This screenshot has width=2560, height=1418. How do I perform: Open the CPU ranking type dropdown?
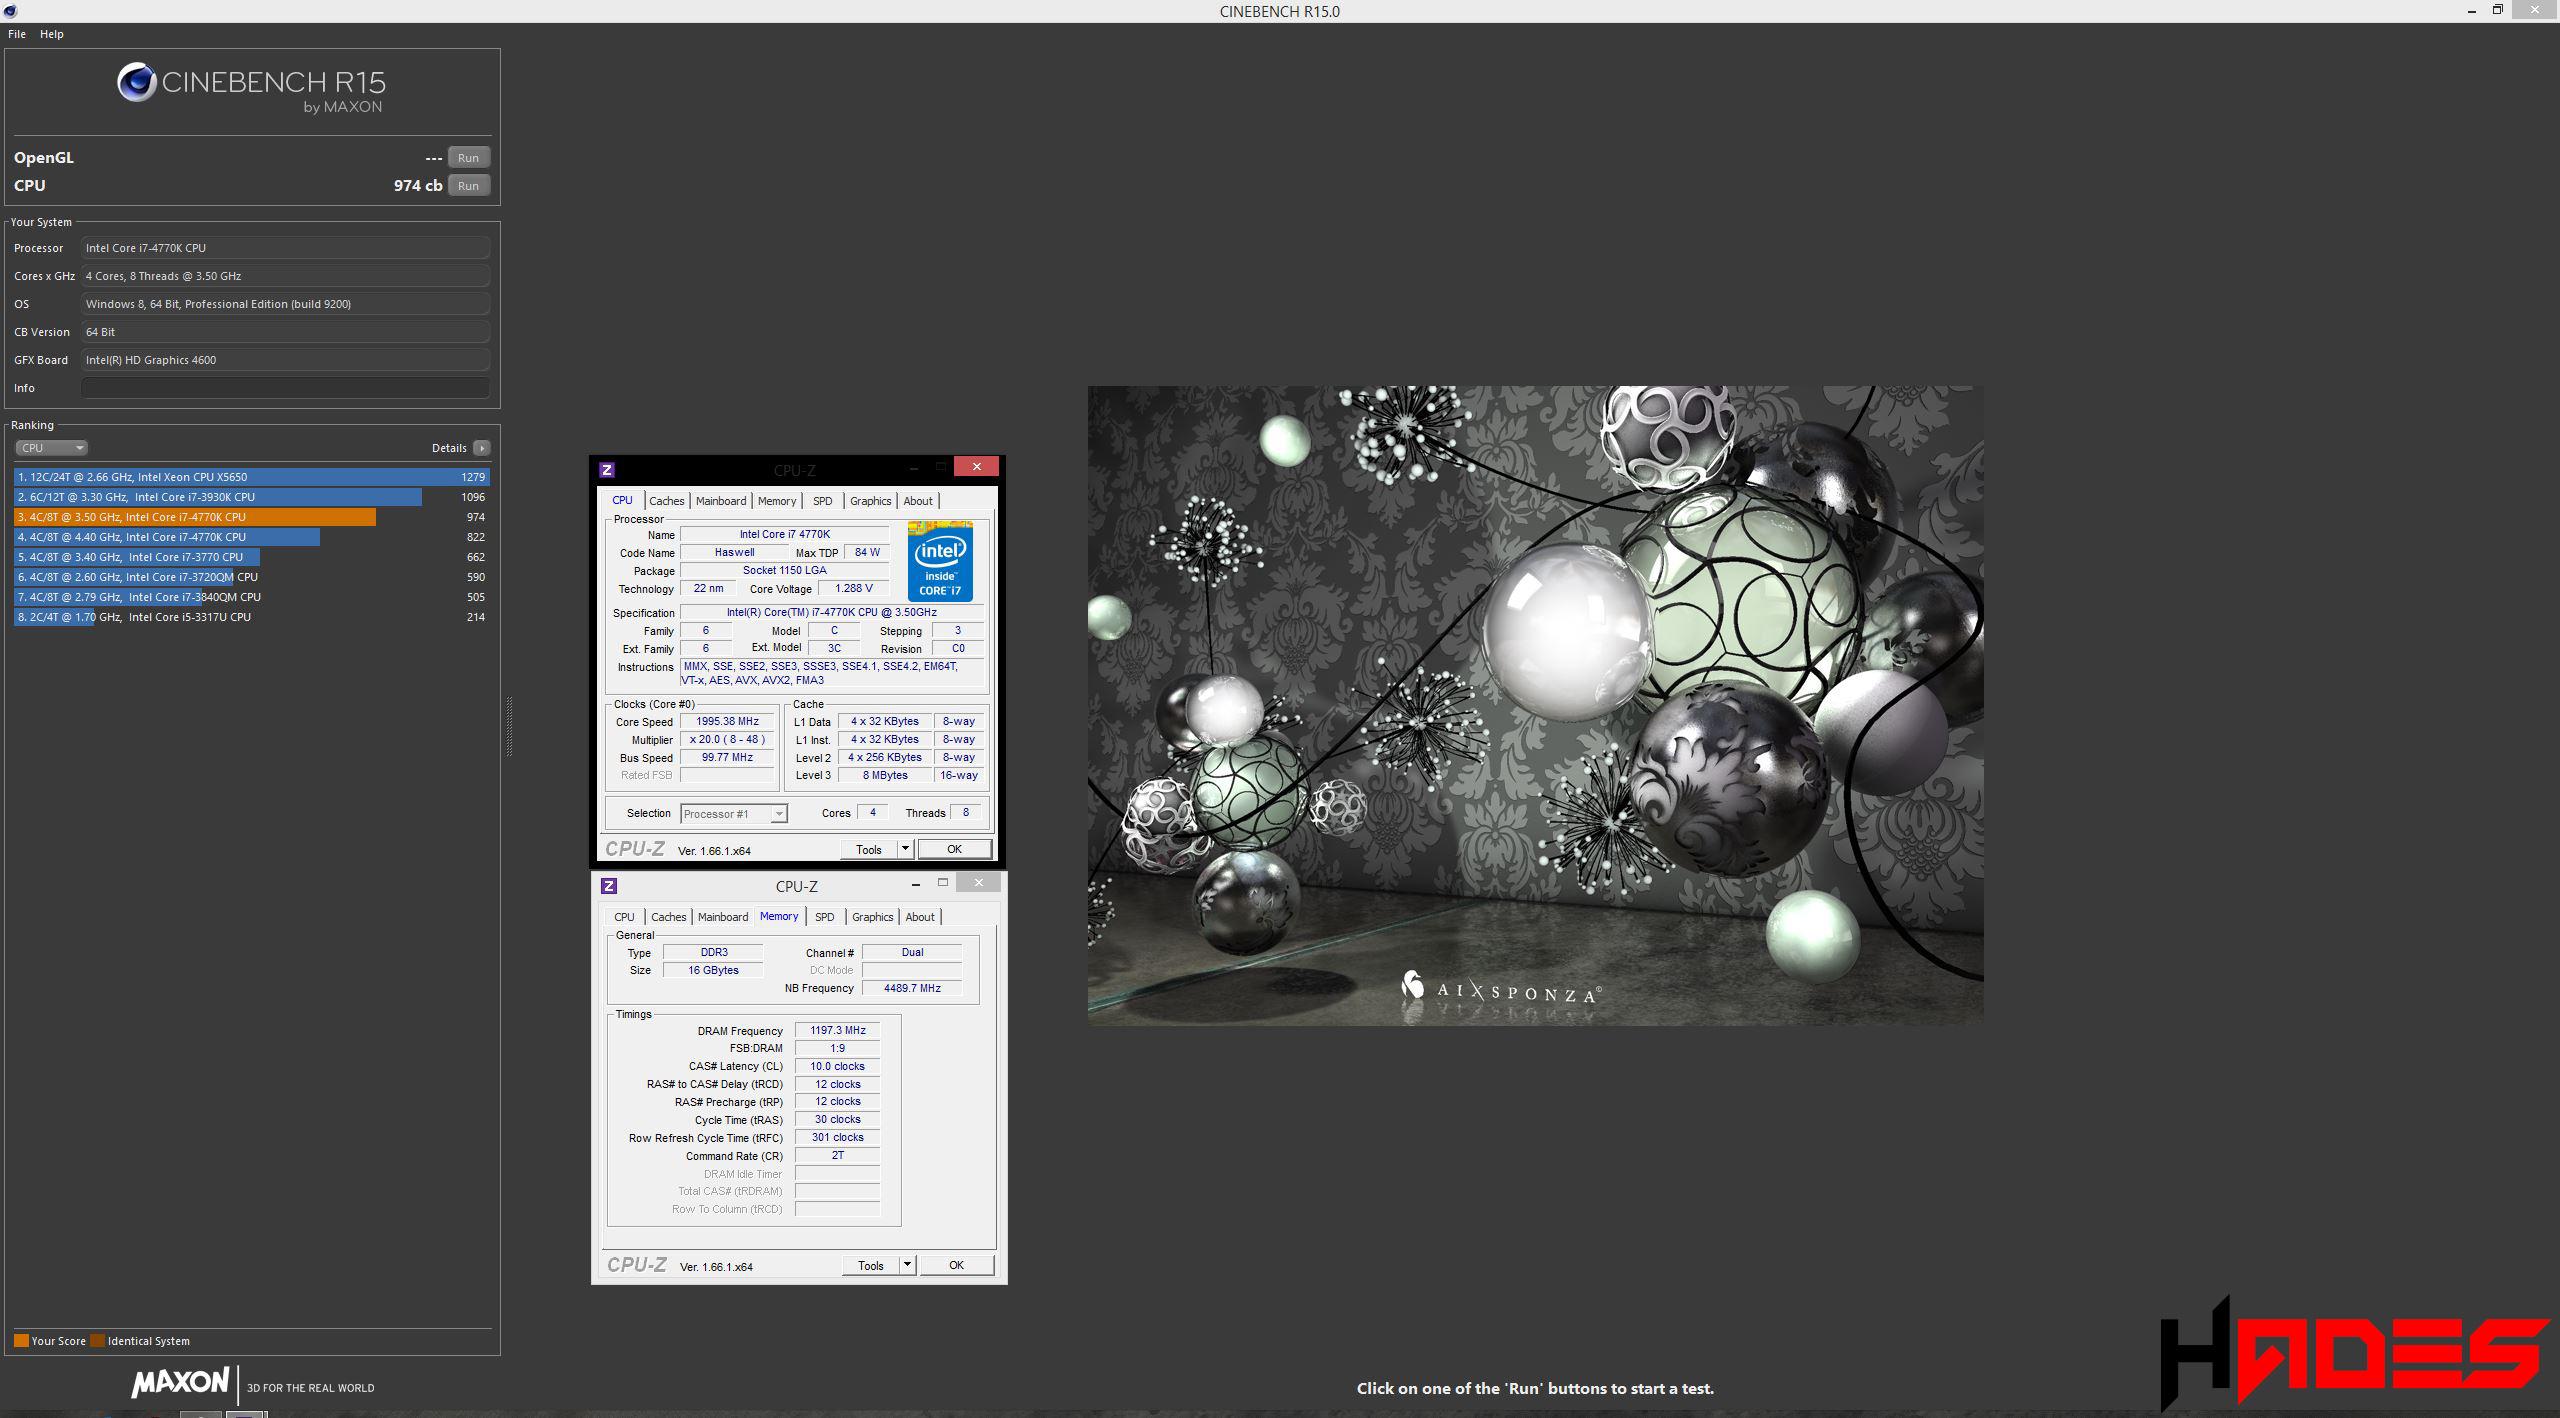(51, 448)
